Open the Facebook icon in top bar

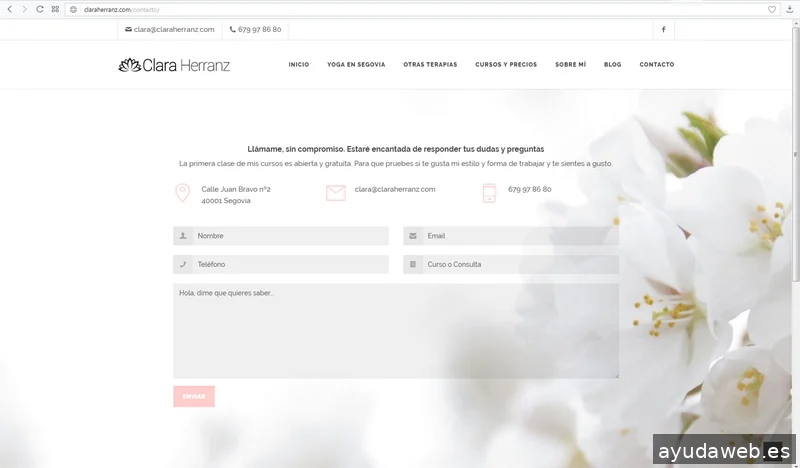tap(663, 30)
